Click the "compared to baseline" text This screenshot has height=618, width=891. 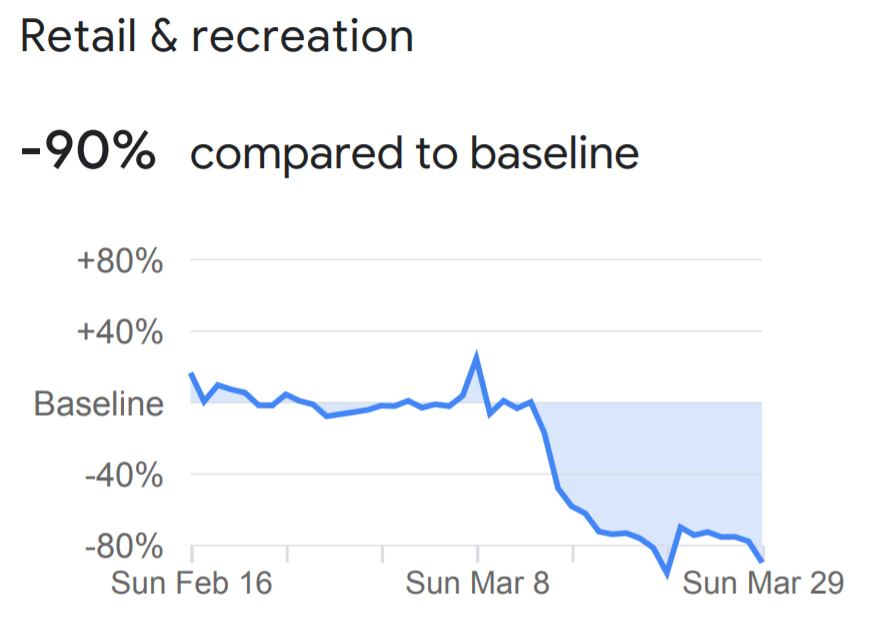click(x=414, y=153)
